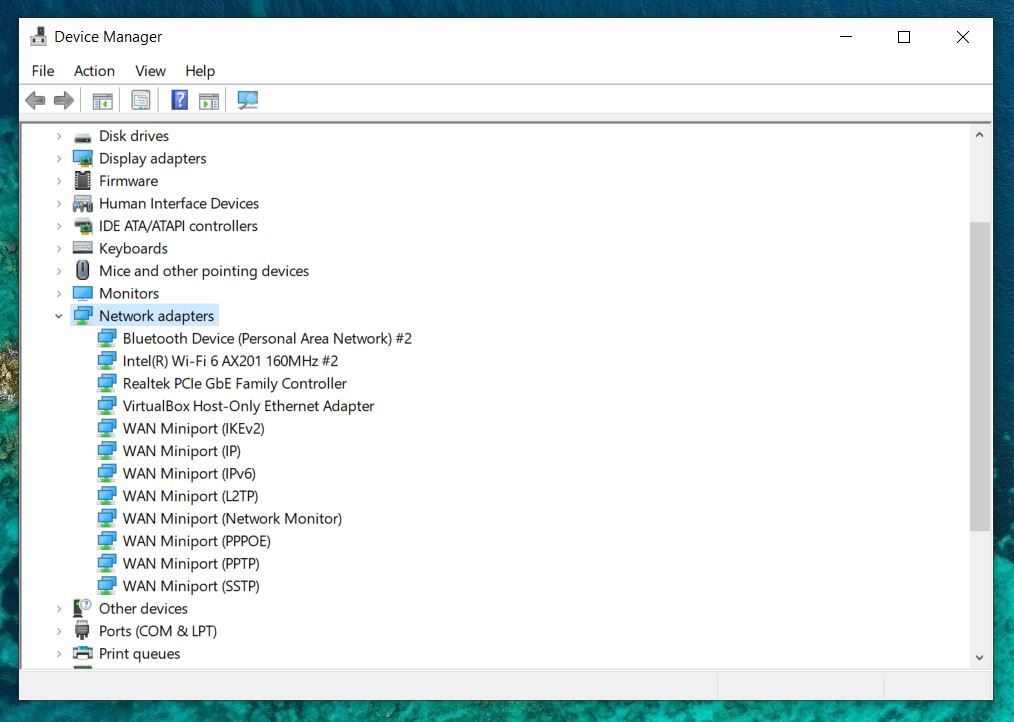Select WAN Miniport (IPv6)
Screen dimensions: 1014x722
tap(189, 474)
